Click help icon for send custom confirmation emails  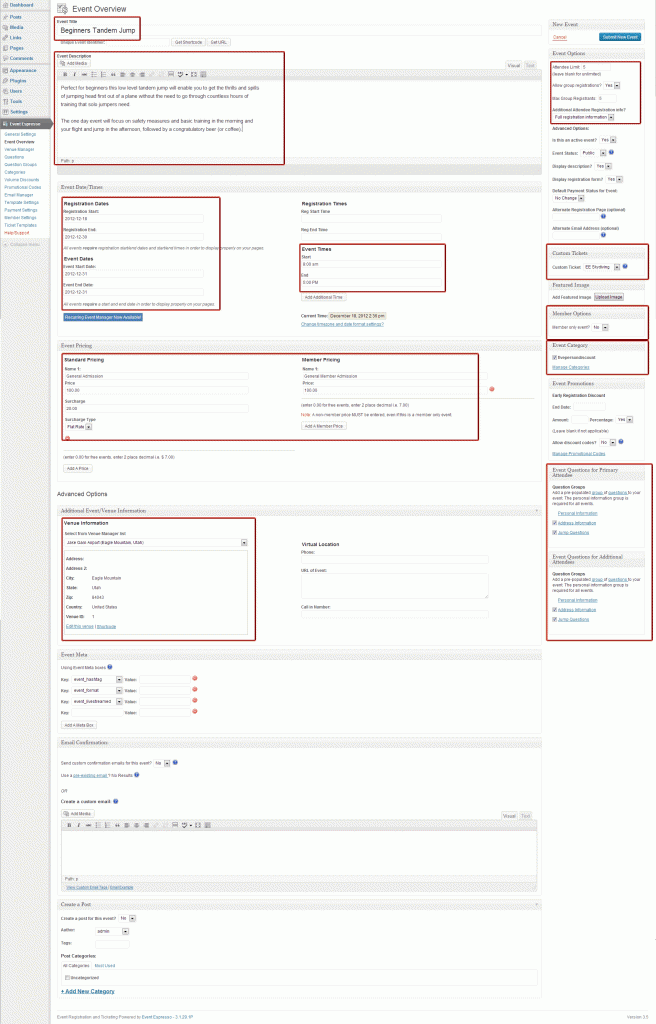click(175, 762)
